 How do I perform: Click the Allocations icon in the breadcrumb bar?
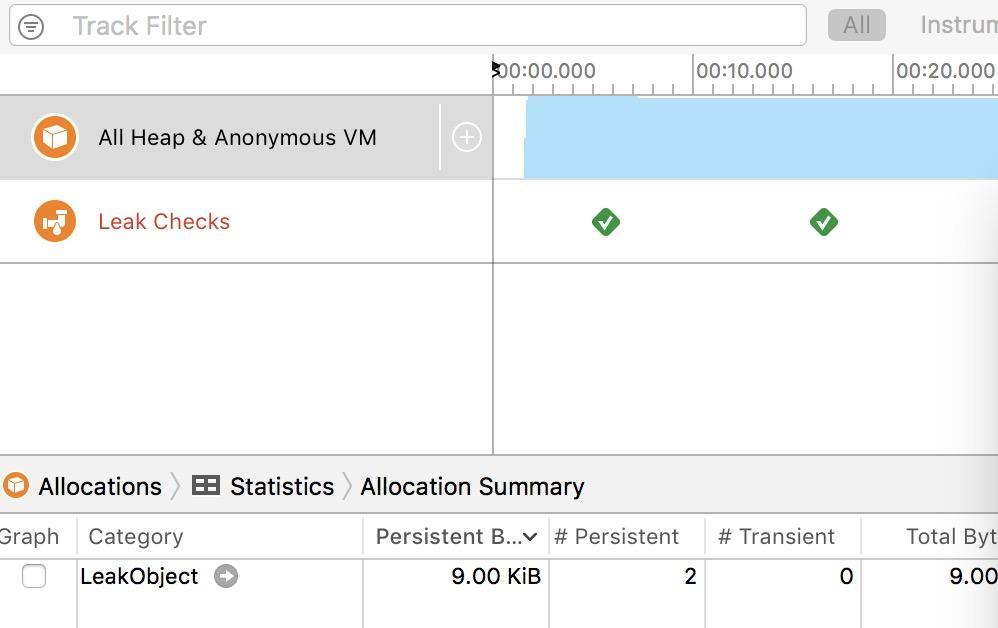tap(16, 486)
